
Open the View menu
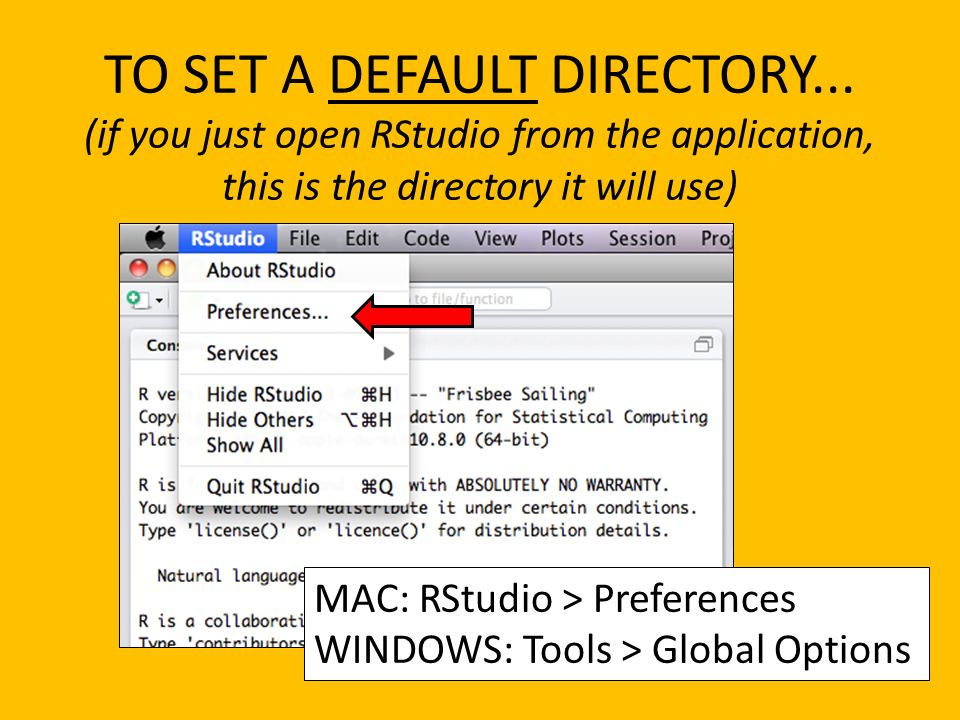click(495, 238)
